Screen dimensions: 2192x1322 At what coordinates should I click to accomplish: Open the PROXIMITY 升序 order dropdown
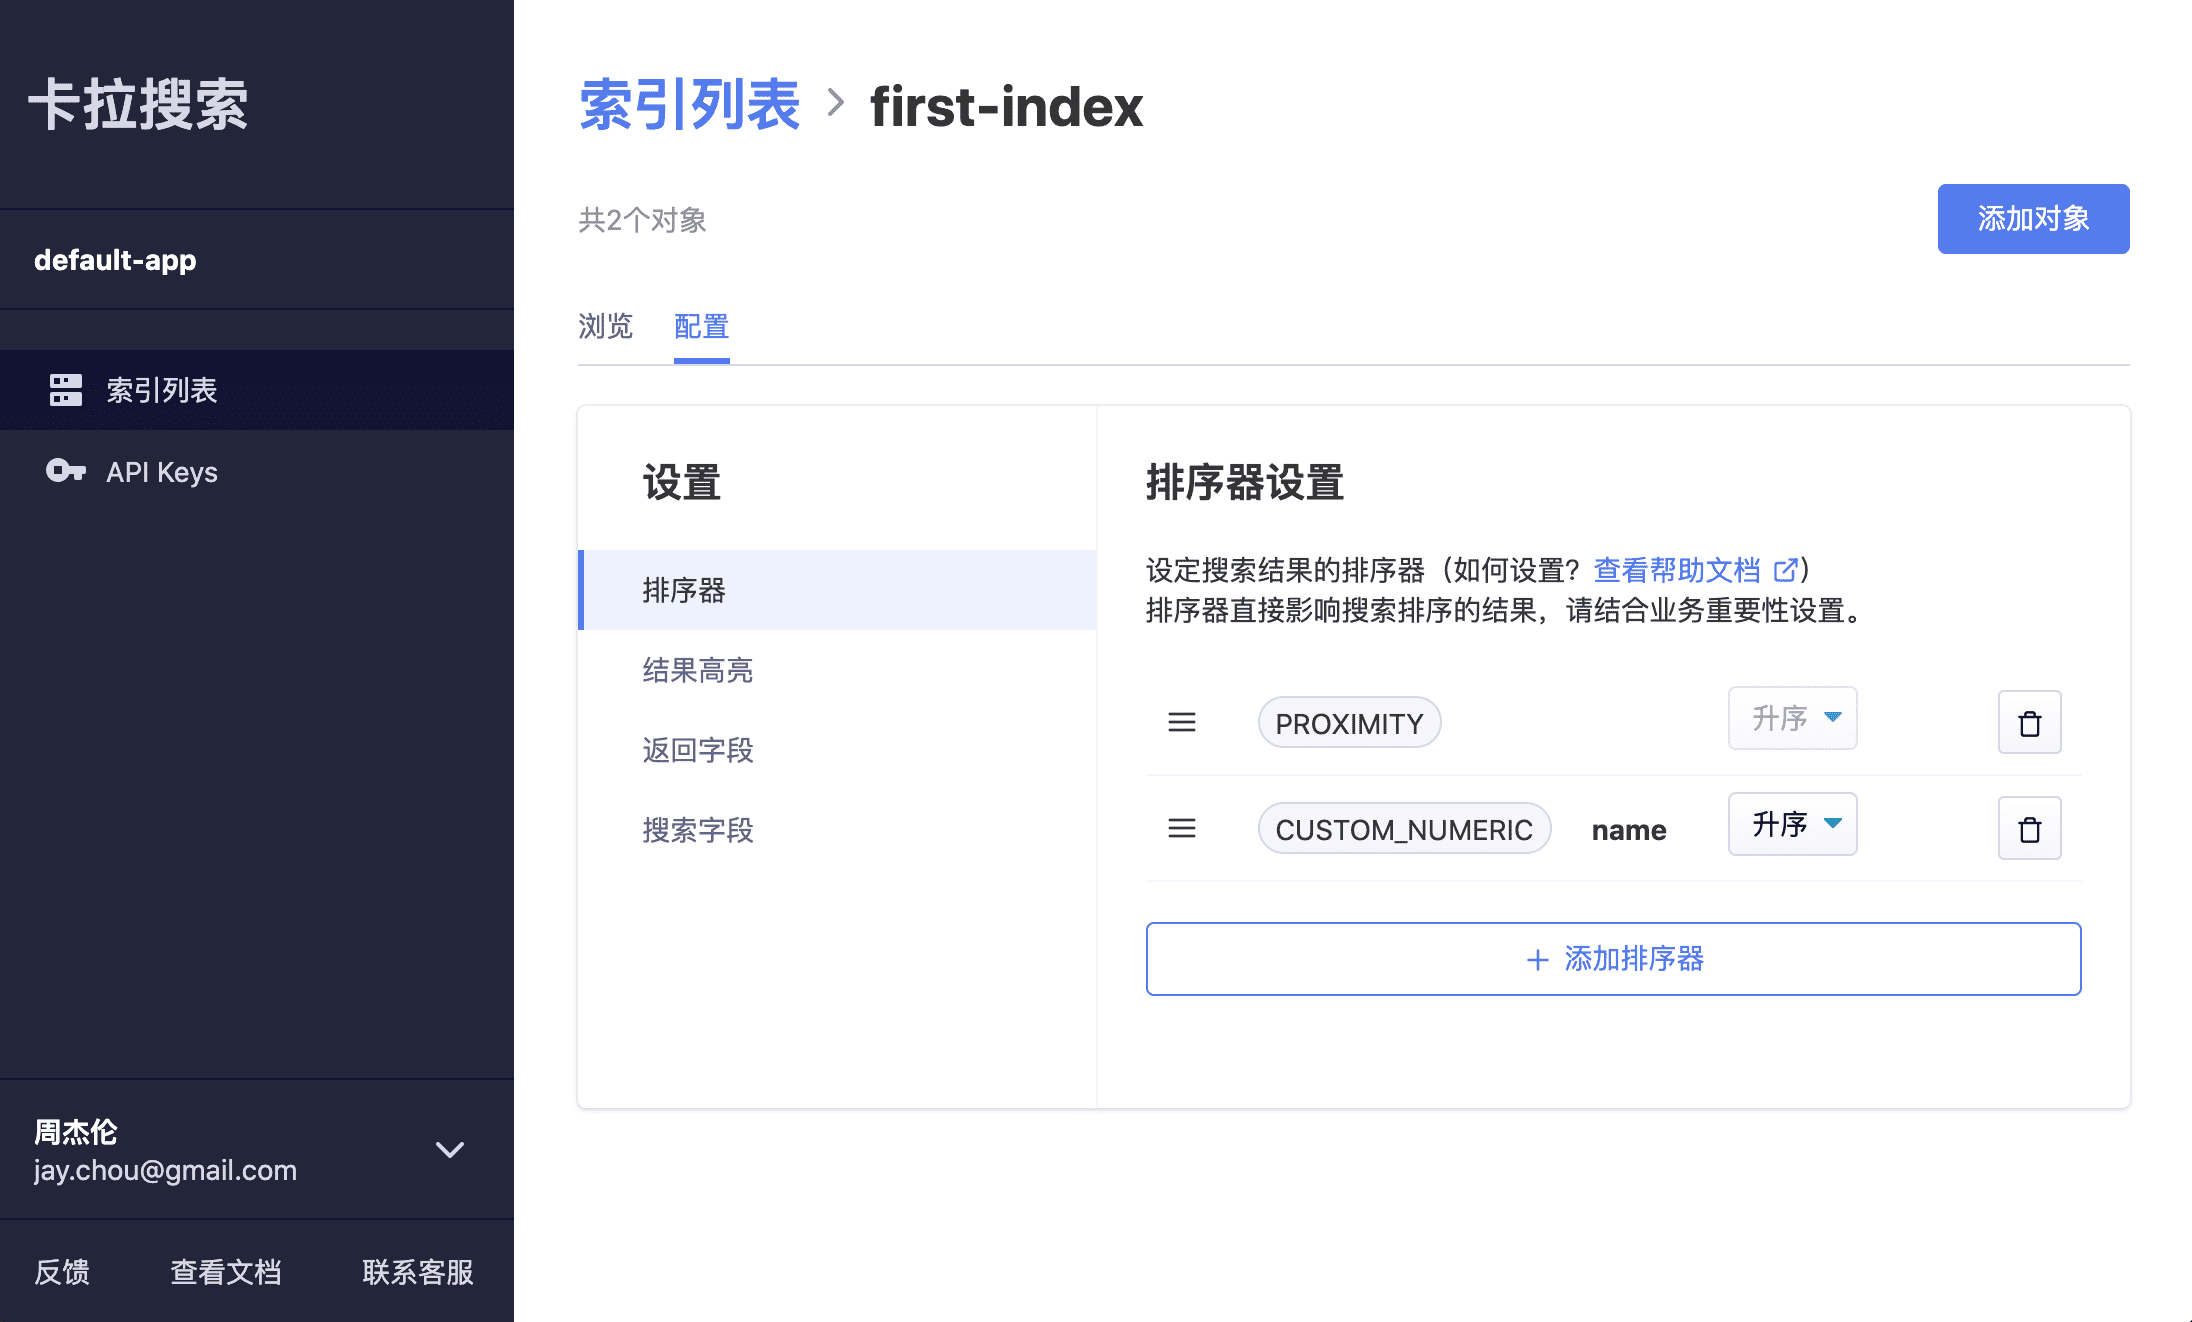1792,718
